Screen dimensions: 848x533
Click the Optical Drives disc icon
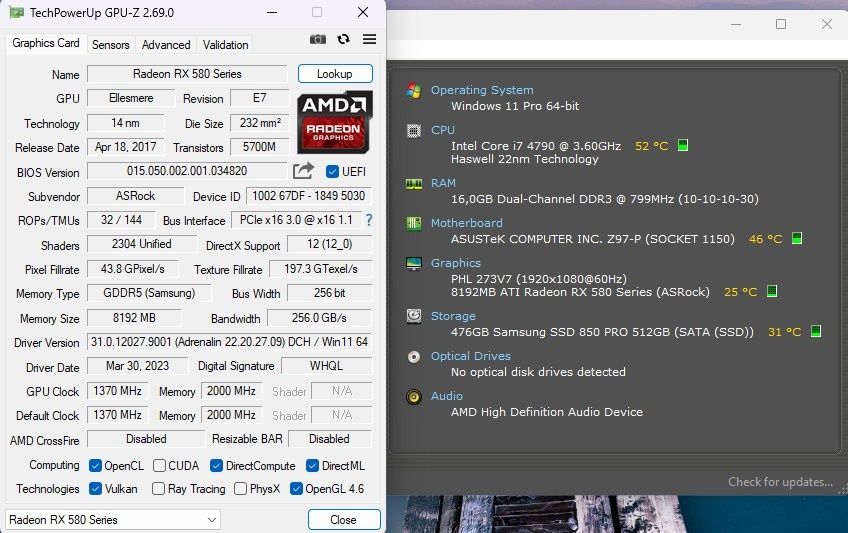(x=414, y=357)
